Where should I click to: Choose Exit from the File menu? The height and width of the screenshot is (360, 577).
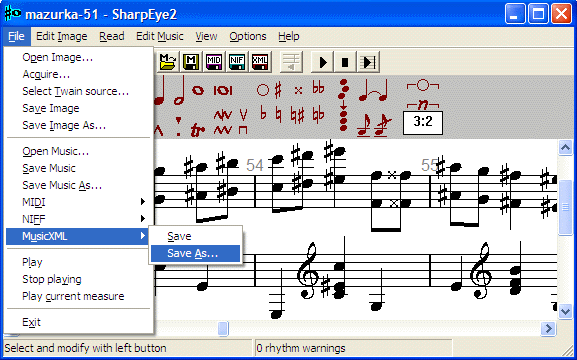click(x=78, y=322)
